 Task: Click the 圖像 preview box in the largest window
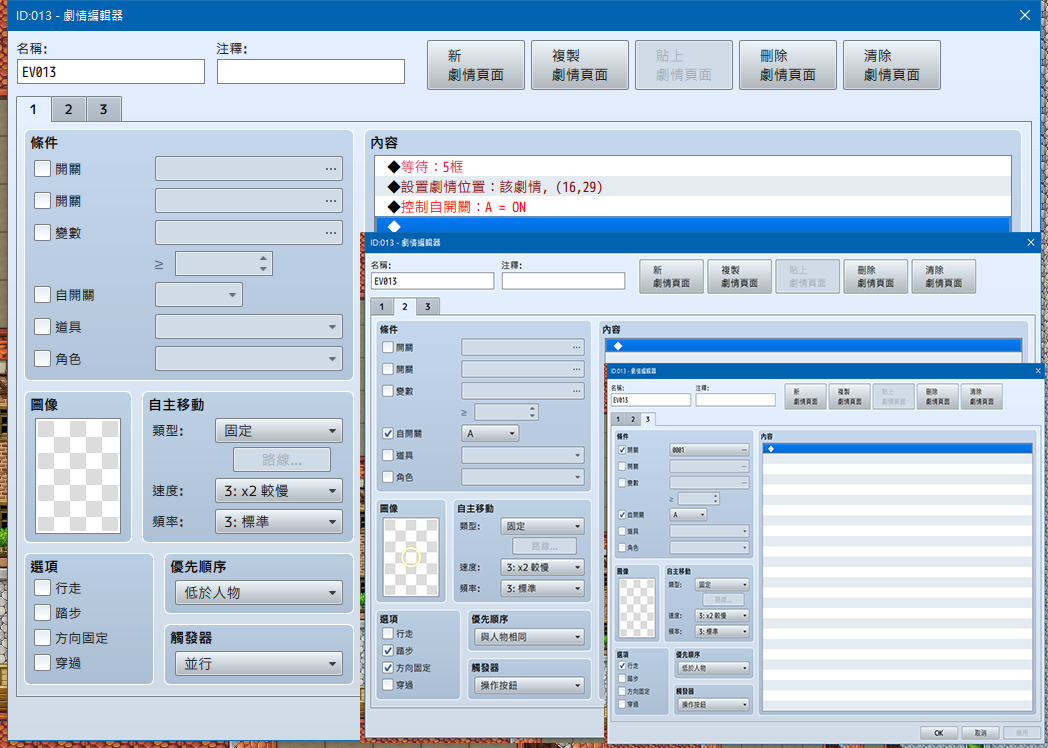(x=78, y=476)
